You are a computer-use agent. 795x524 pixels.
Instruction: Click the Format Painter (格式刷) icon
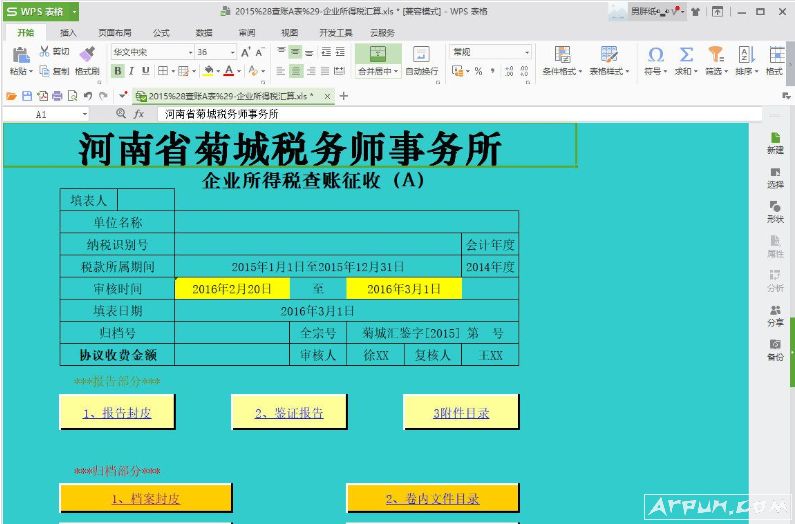(x=87, y=53)
